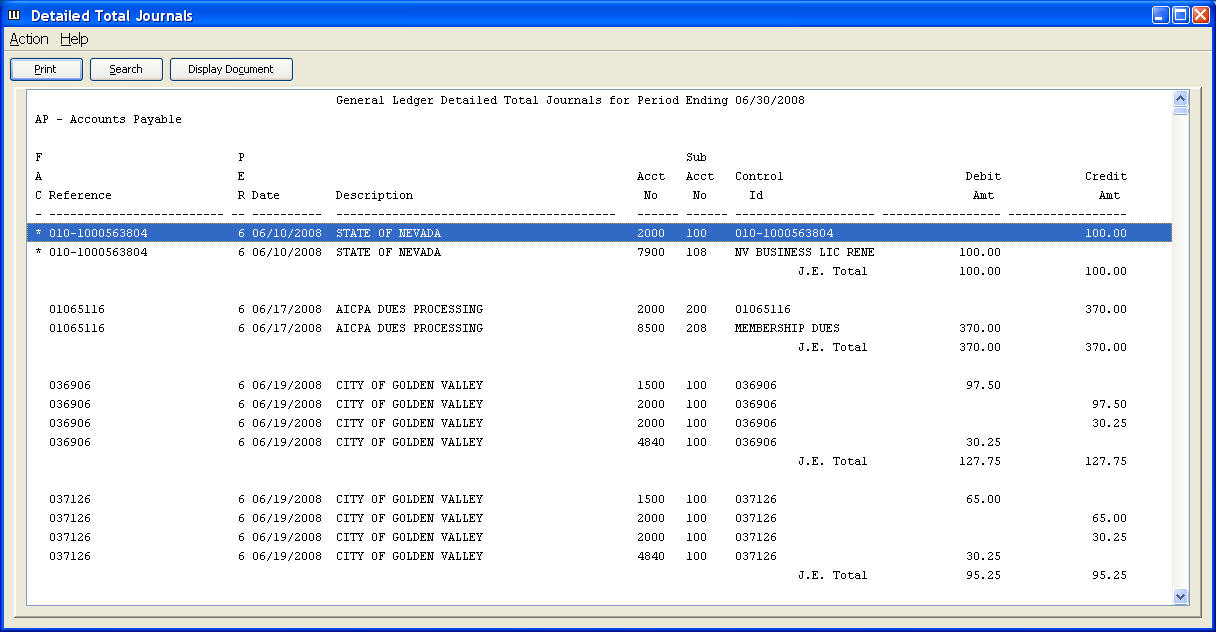Select 037126 row with account 4840

click(599, 556)
